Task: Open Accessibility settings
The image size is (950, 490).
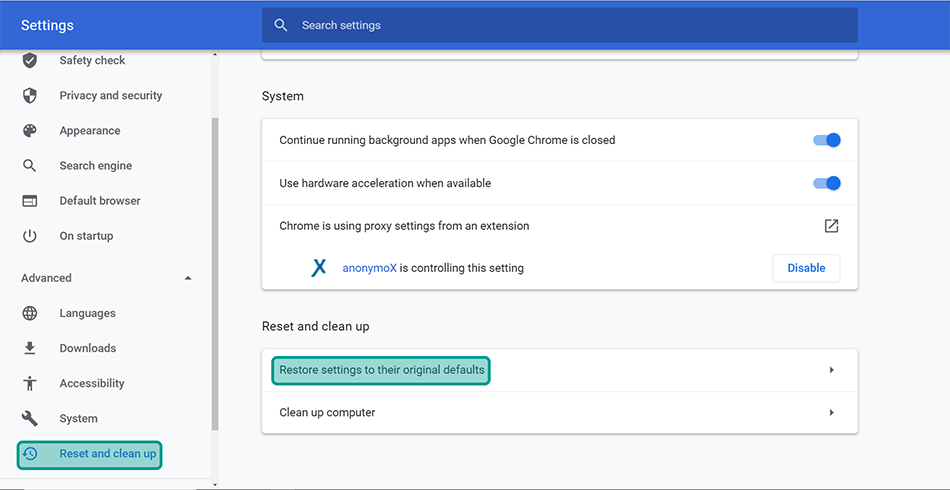Action: click(91, 383)
